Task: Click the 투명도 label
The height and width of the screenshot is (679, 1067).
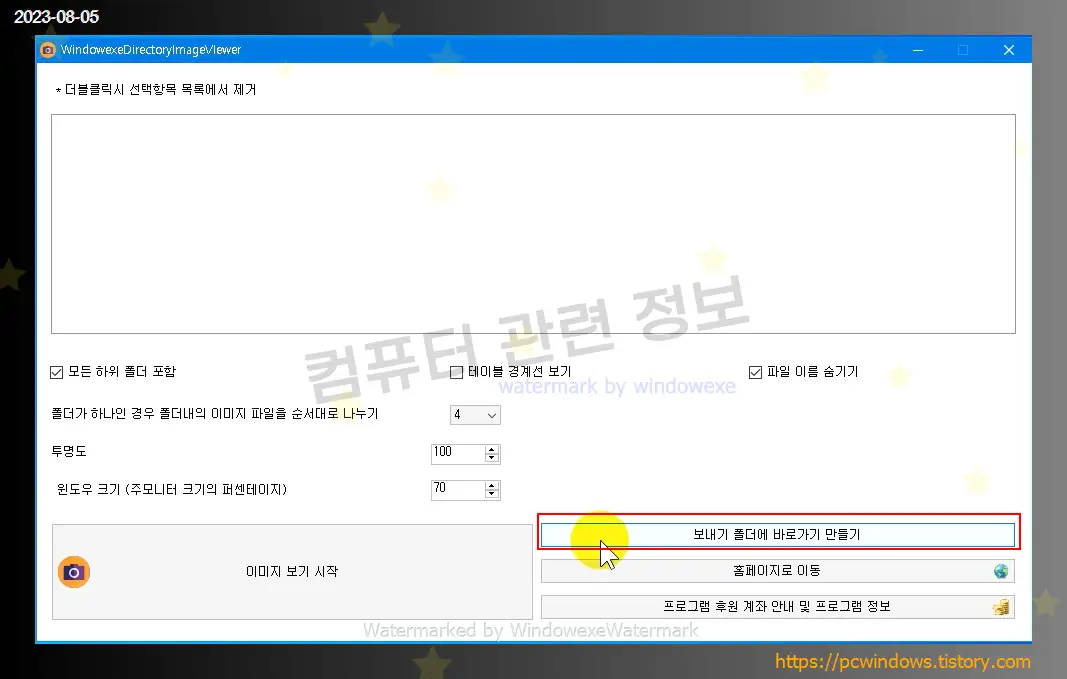Action: (x=69, y=451)
